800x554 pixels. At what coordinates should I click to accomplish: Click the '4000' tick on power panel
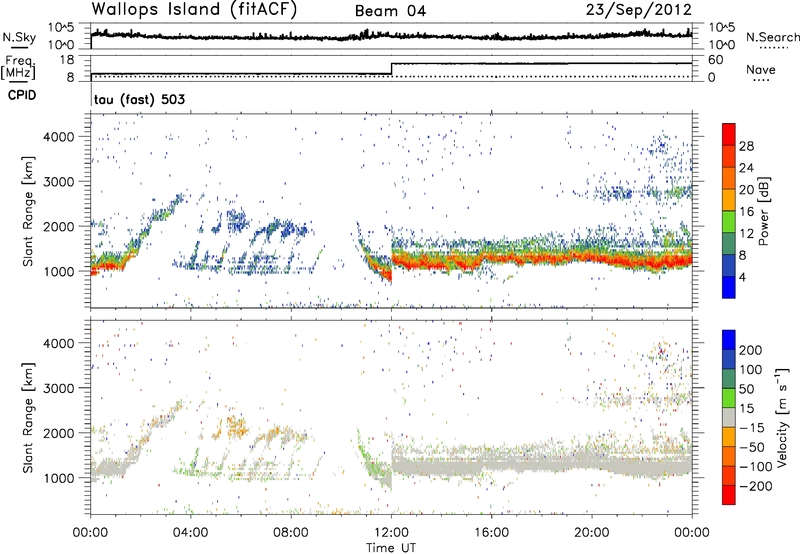click(59, 137)
